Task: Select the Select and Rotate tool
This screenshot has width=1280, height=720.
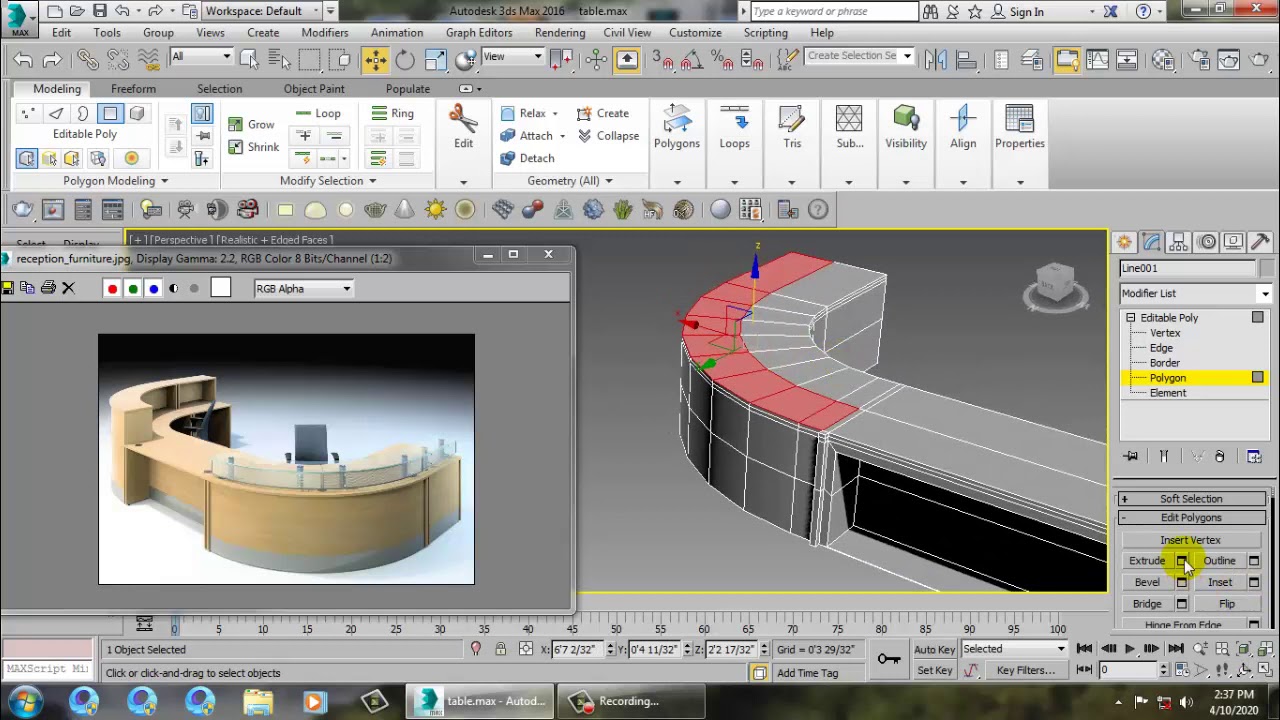Action: click(x=405, y=60)
